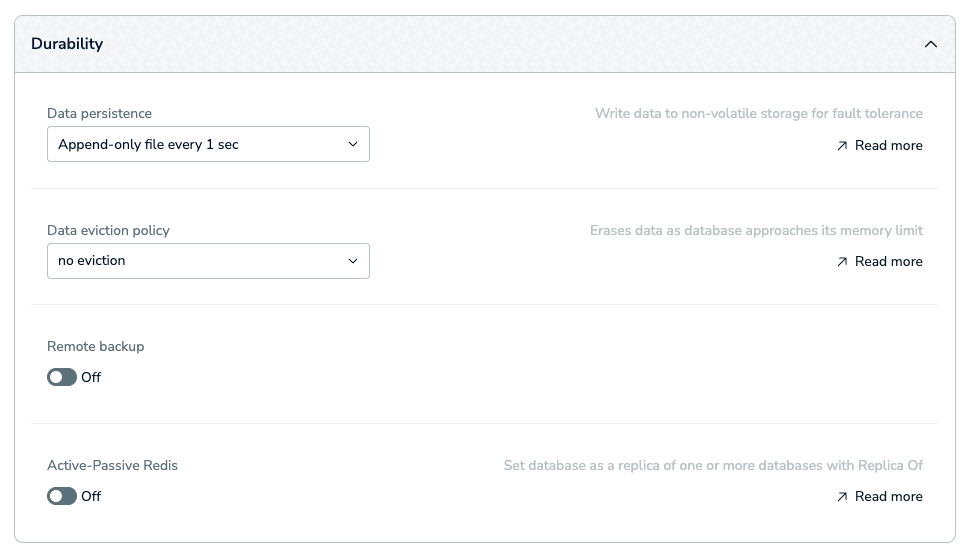Collapse the Durability section chevron
This screenshot has width=975, height=557.
[x=930, y=44]
